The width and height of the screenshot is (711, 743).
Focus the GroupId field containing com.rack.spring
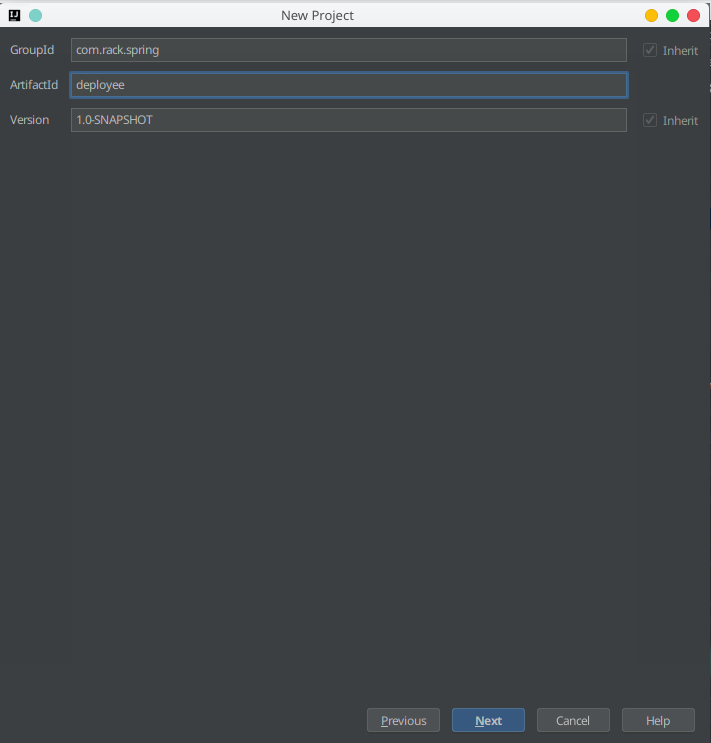coord(348,50)
